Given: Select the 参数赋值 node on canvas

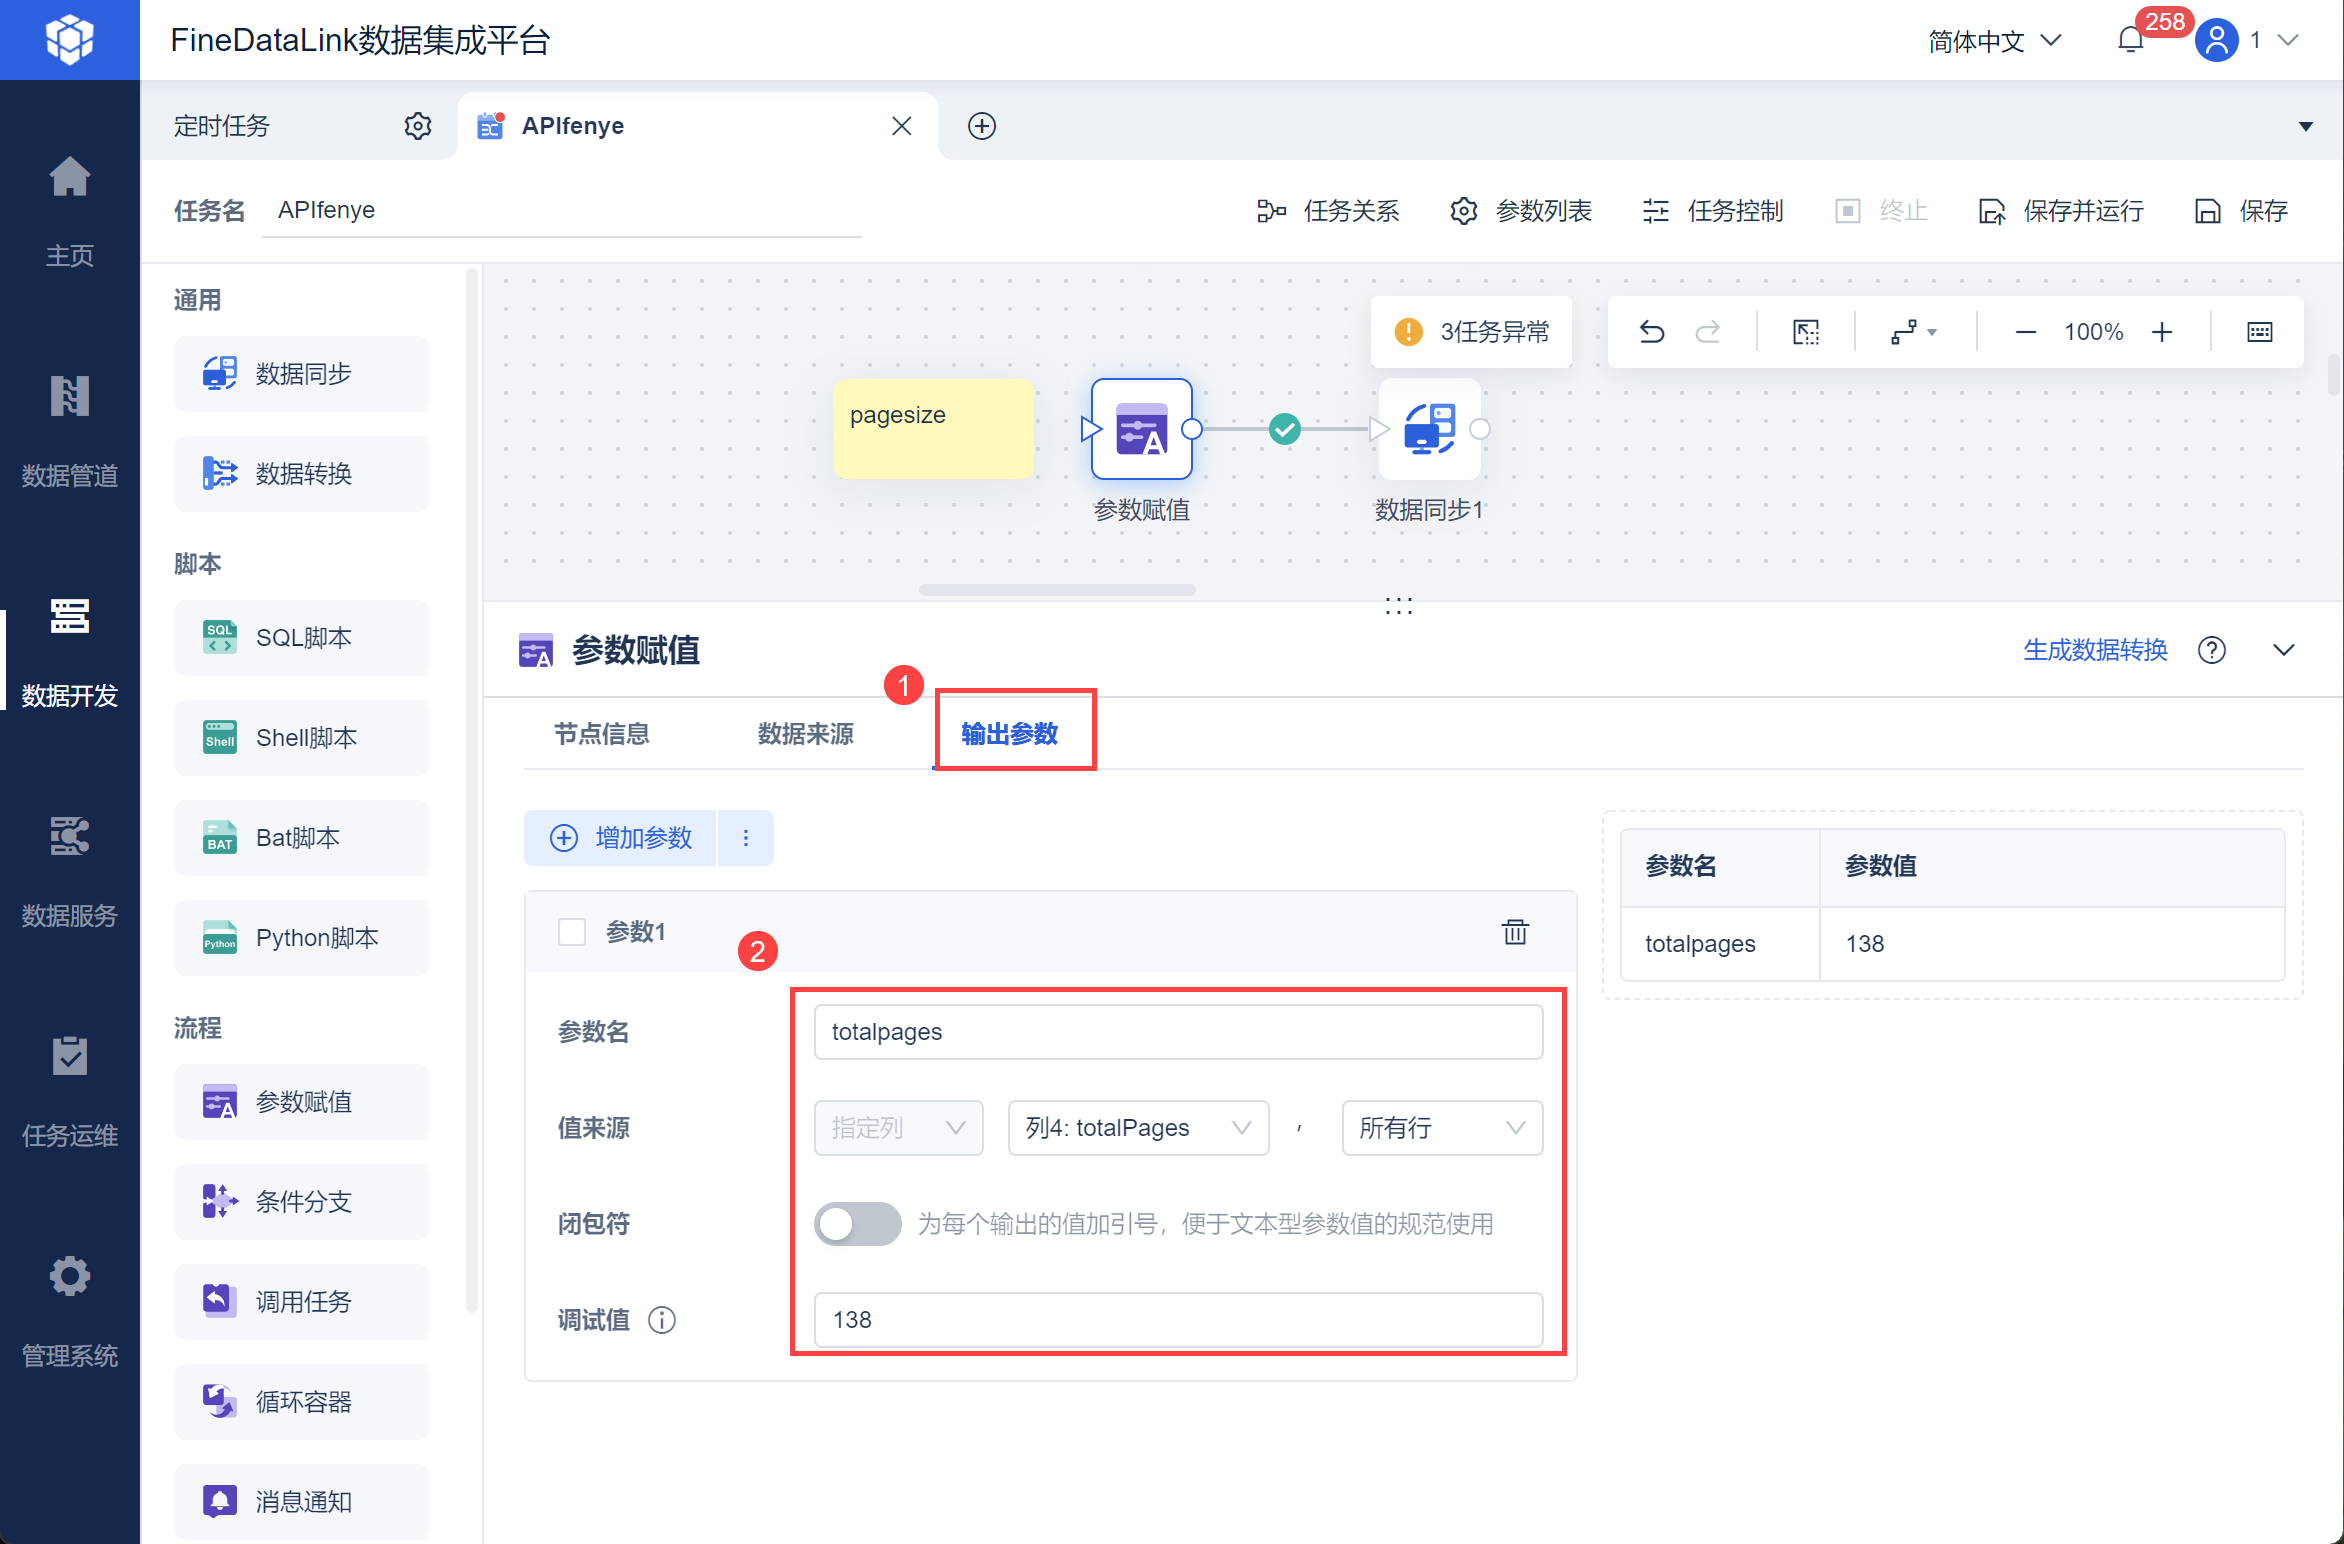Looking at the screenshot, I should (x=1141, y=430).
